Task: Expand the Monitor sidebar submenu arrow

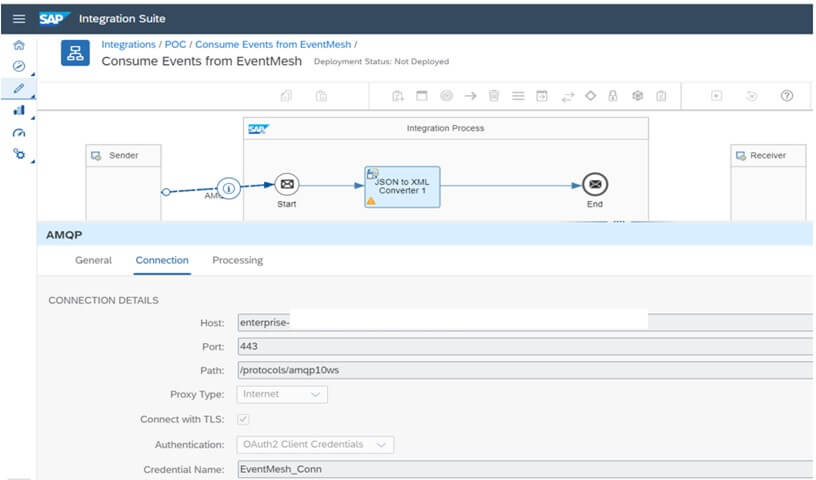Action: 33,118
